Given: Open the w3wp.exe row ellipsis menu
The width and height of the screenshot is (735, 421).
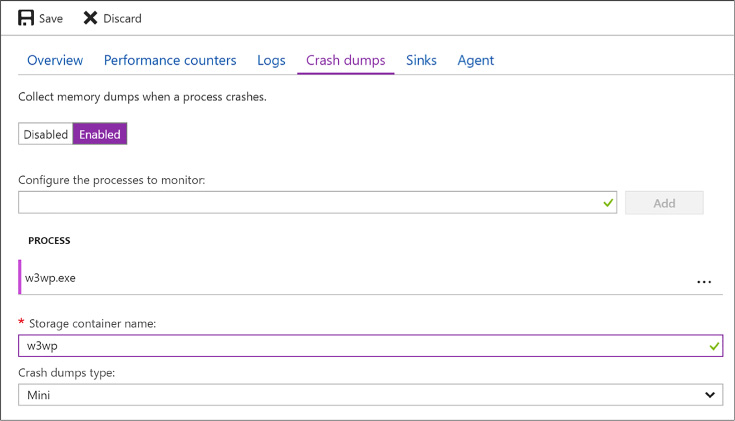Looking at the screenshot, I should tap(704, 282).
